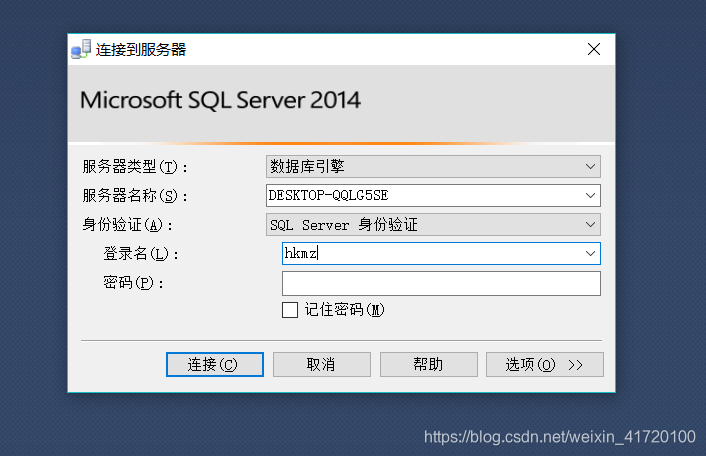Click the empty 密码 password field
The width and height of the screenshot is (706, 456).
[x=441, y=283]
